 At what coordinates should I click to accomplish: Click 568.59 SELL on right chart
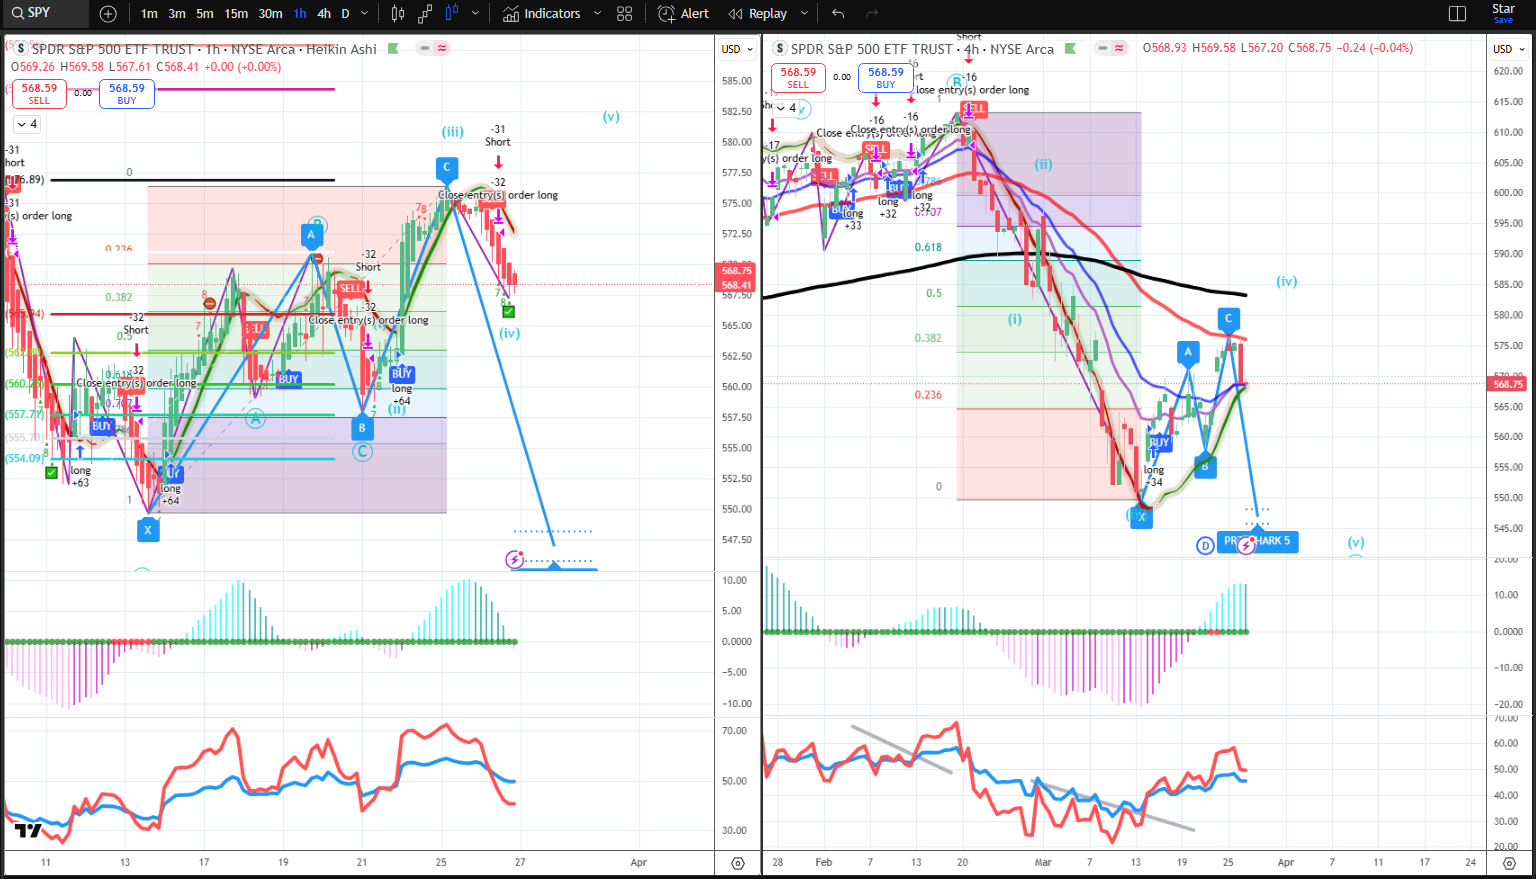tap(798, 77)
